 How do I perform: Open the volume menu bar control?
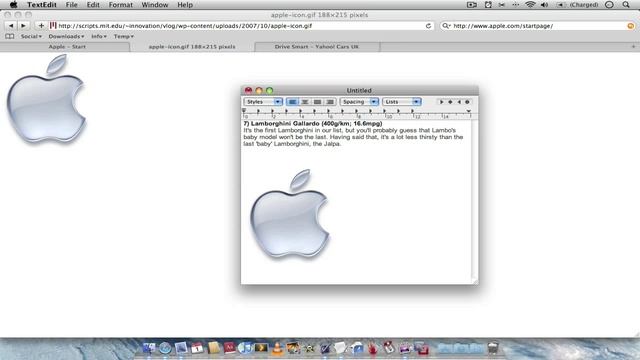[x=544, y=5]
